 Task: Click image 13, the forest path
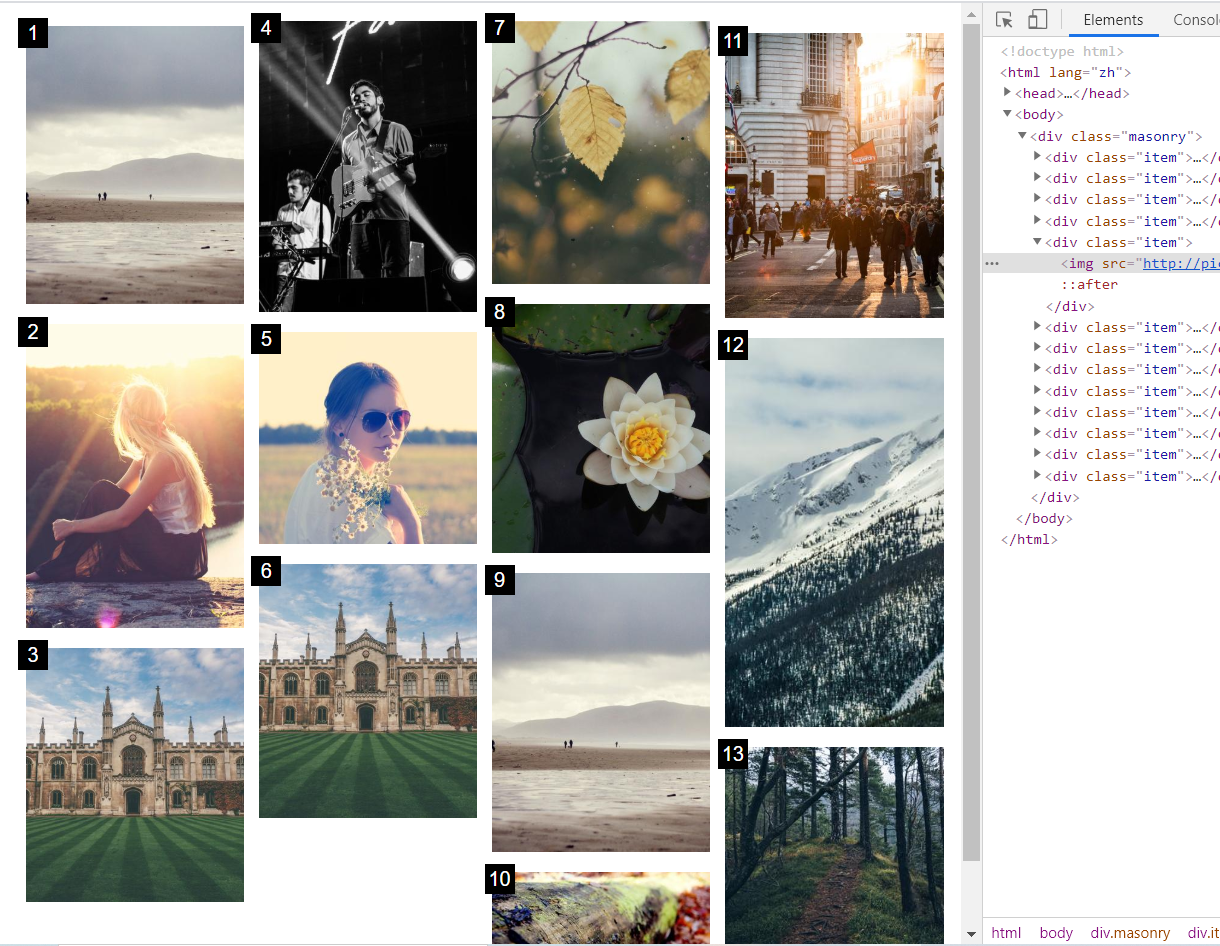point(834,845)
